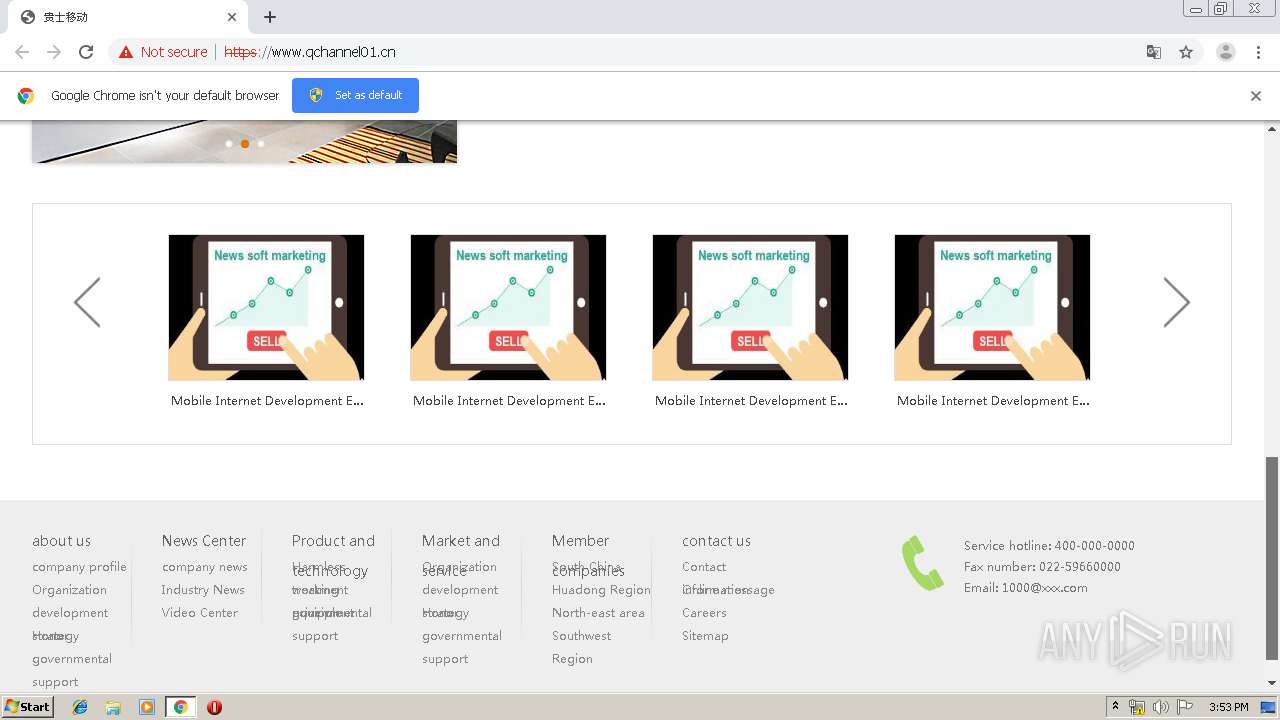Click the Action Center flag tray icon
Screen dimensions: 1280x720
tap(1185, 707)
